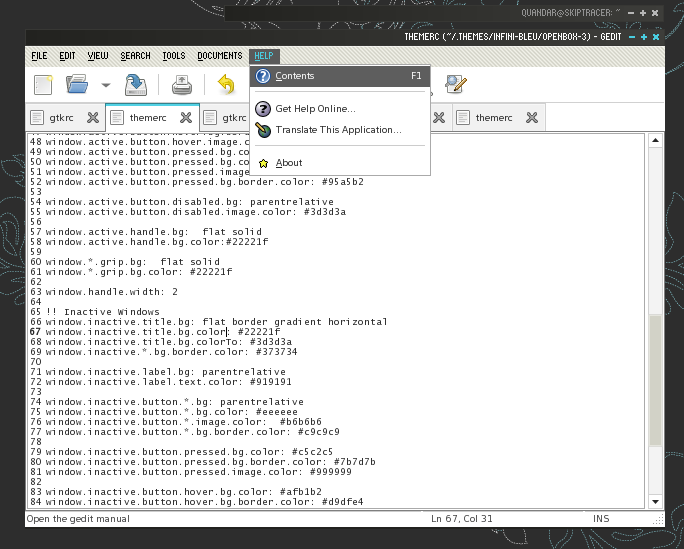Close the gtkrc tab left of active themerc
Screen dimensions: 684x549
(93, 117)
